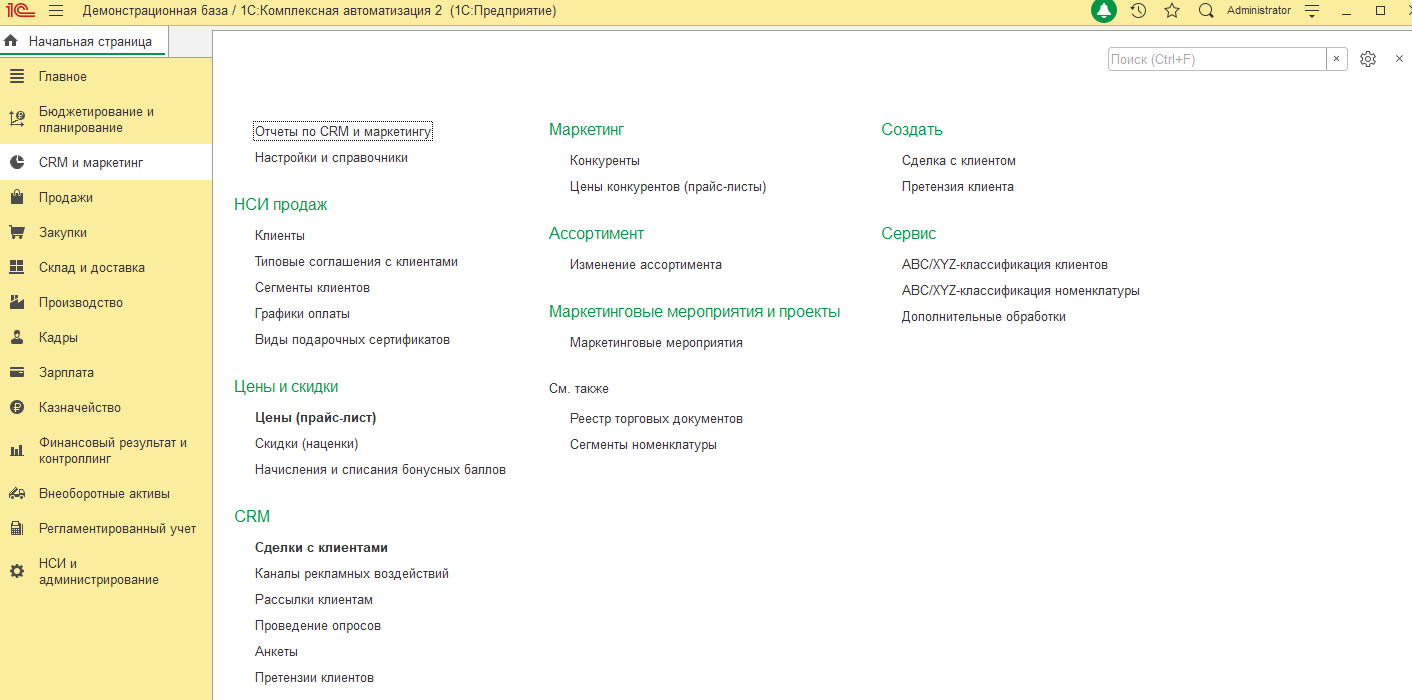Open Цены (прайс-лист)
The image size is (1412, 700).
[x=315, y=417]
